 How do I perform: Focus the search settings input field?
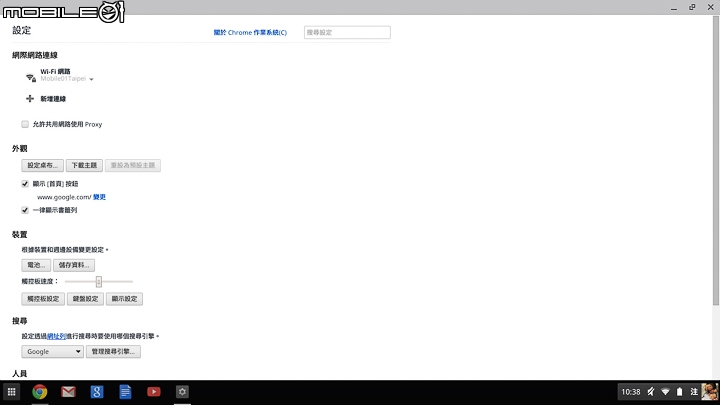point(347,33)
